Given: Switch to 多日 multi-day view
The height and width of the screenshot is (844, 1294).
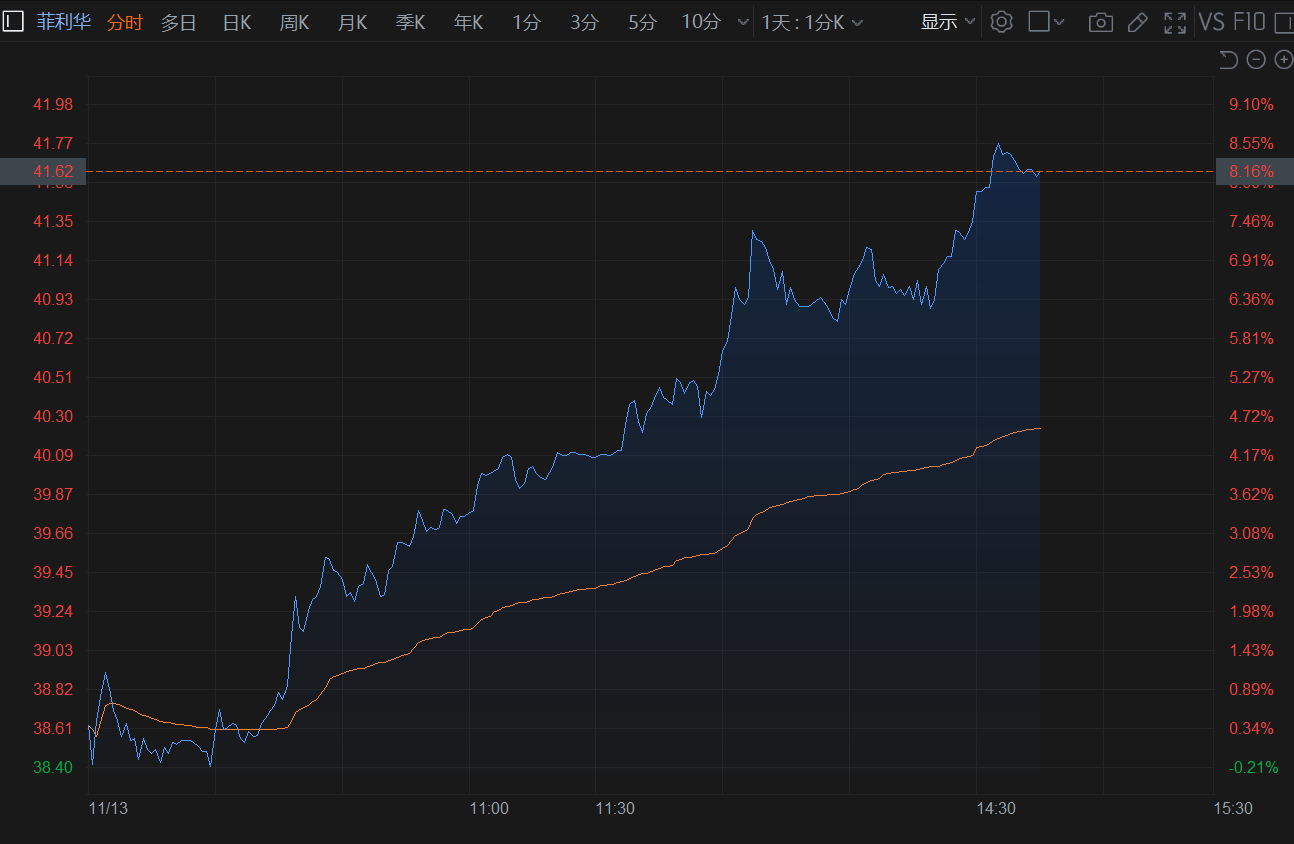Looking at the screenshot, I should pos(179,22).
